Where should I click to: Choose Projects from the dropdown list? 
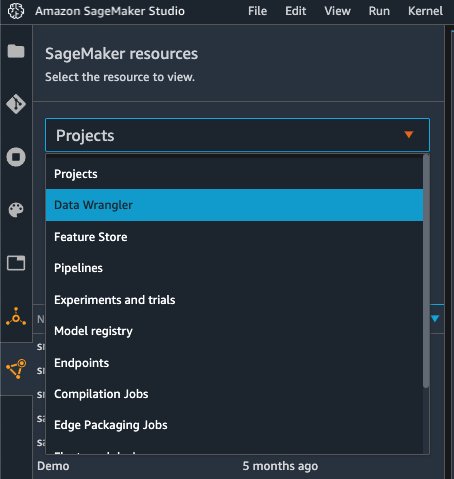point(234,174)
